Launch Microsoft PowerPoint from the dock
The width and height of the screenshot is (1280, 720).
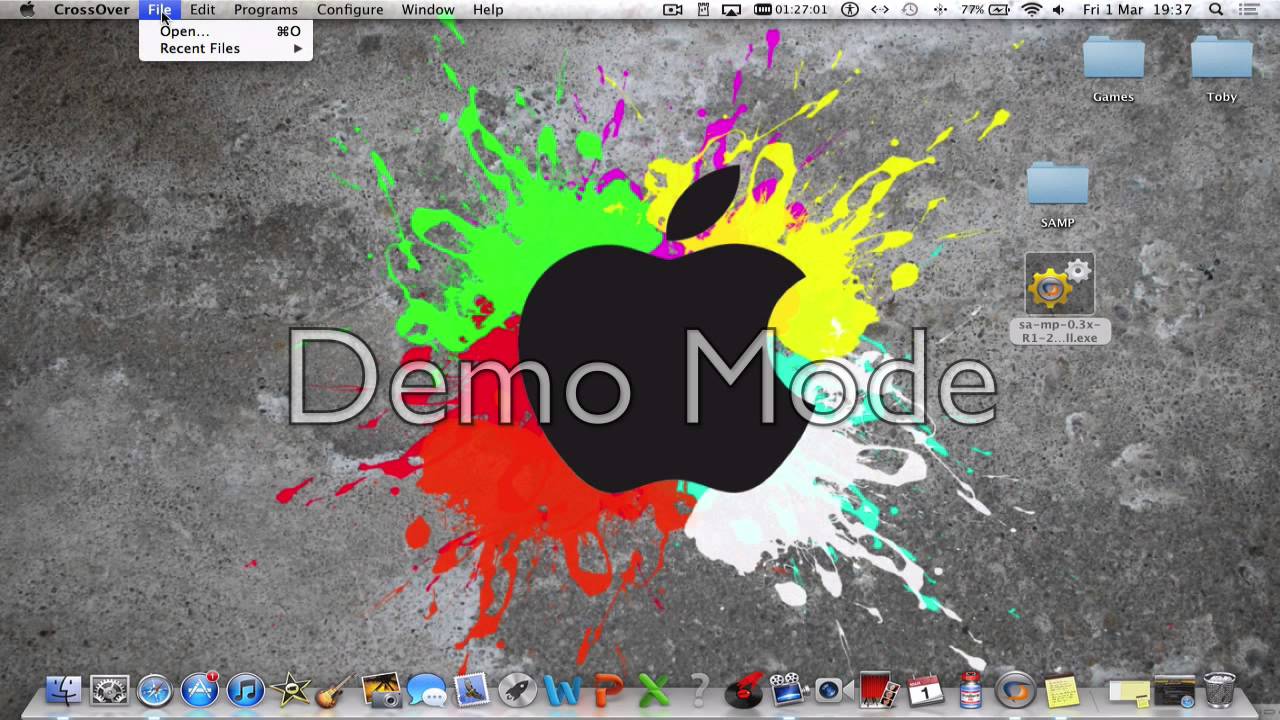tap(608, 690)
